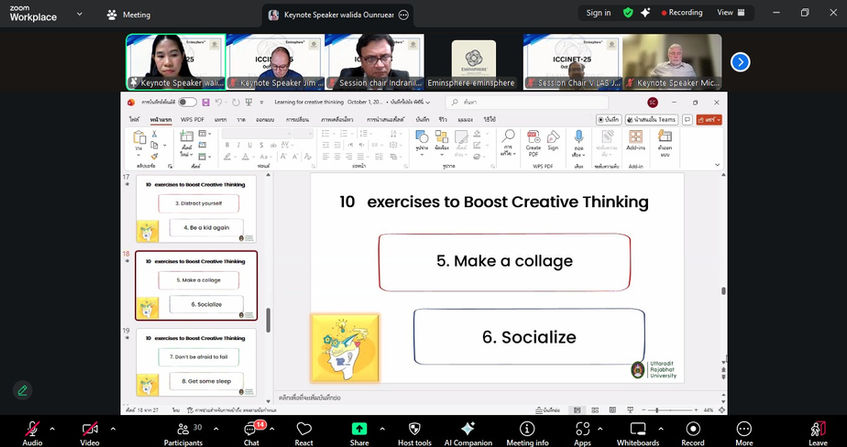This screenshot has width=847, height=447.
Task: Click the Arrange icon in drawing group
Action: click(x=441, y=137)
